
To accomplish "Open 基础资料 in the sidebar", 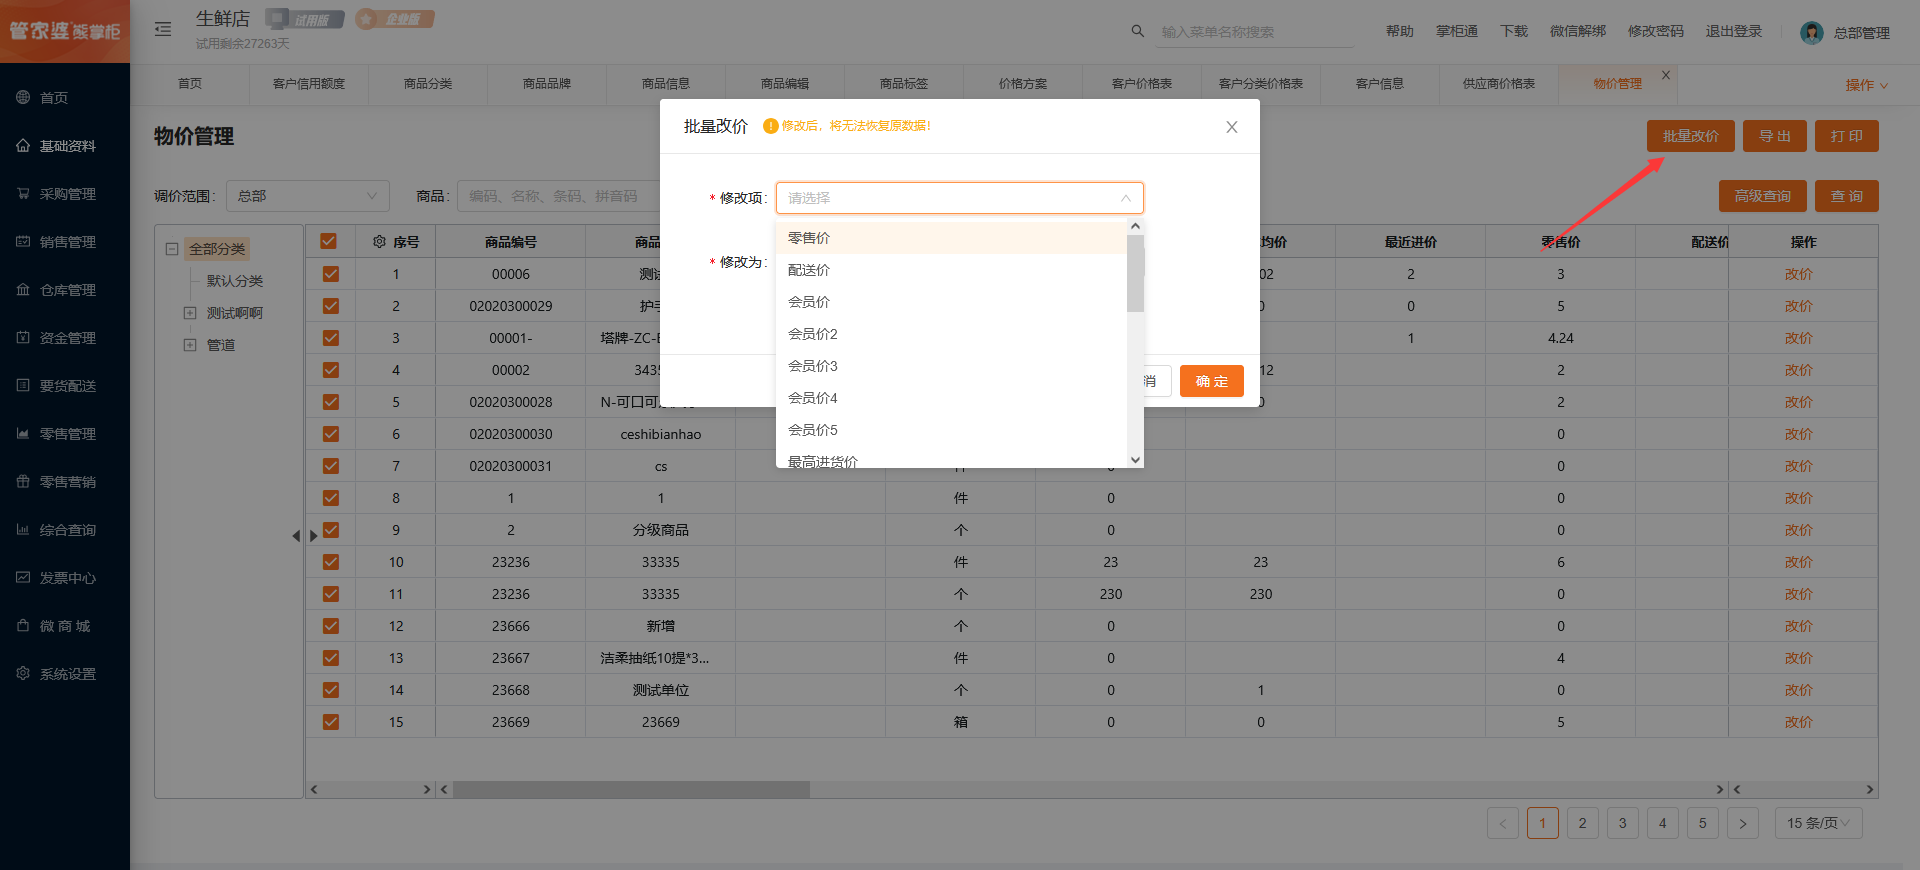I will click(65, 146).
